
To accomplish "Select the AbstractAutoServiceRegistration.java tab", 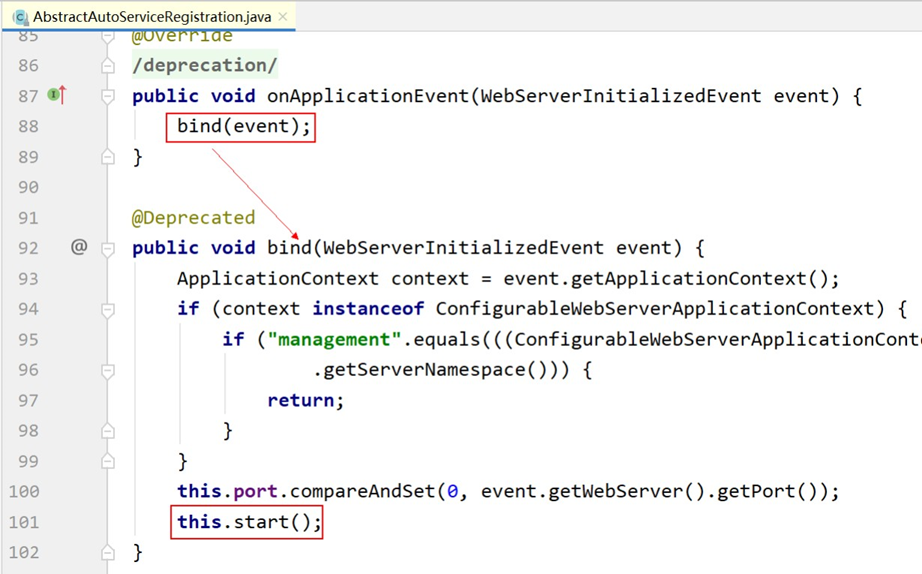I will tap(148, 16).
